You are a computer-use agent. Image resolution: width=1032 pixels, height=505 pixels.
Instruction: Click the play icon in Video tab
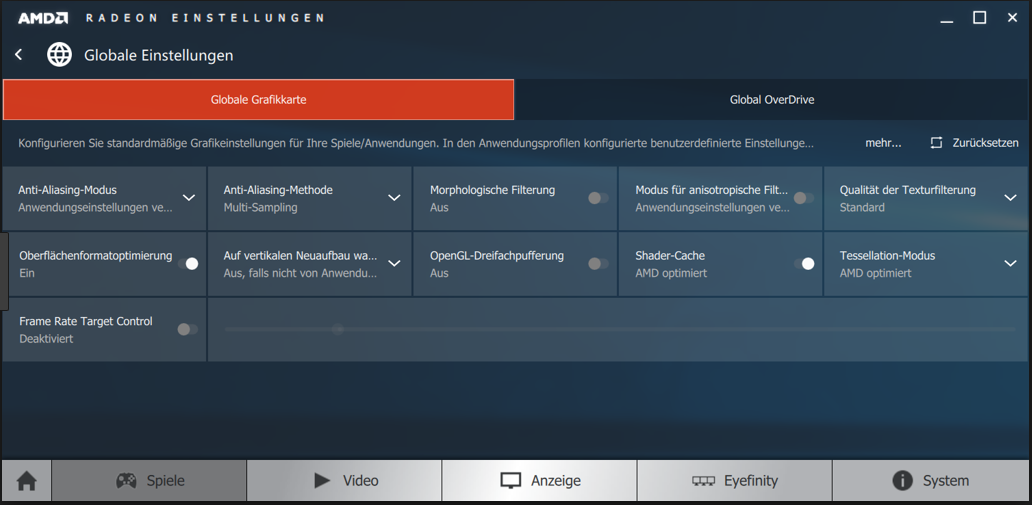coord(322,481)
